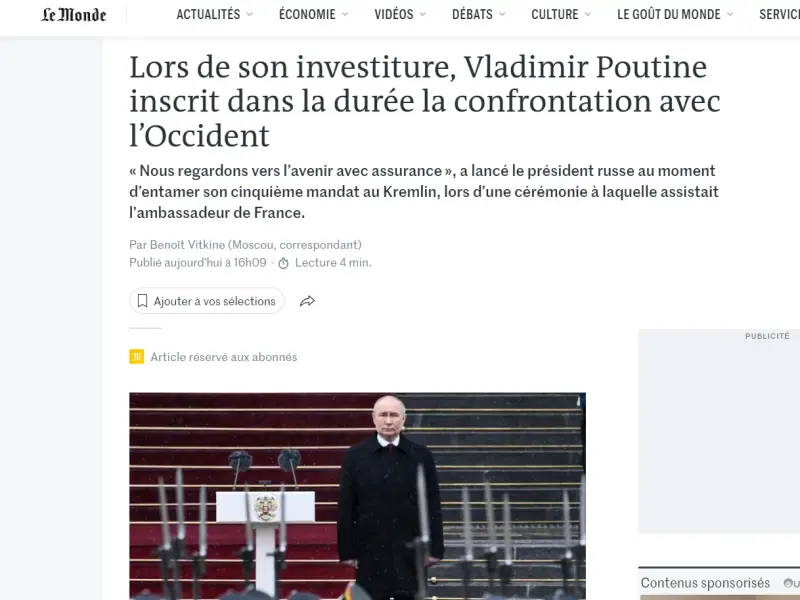
Task: Open the Services menu item
Action: coord(779,14)
